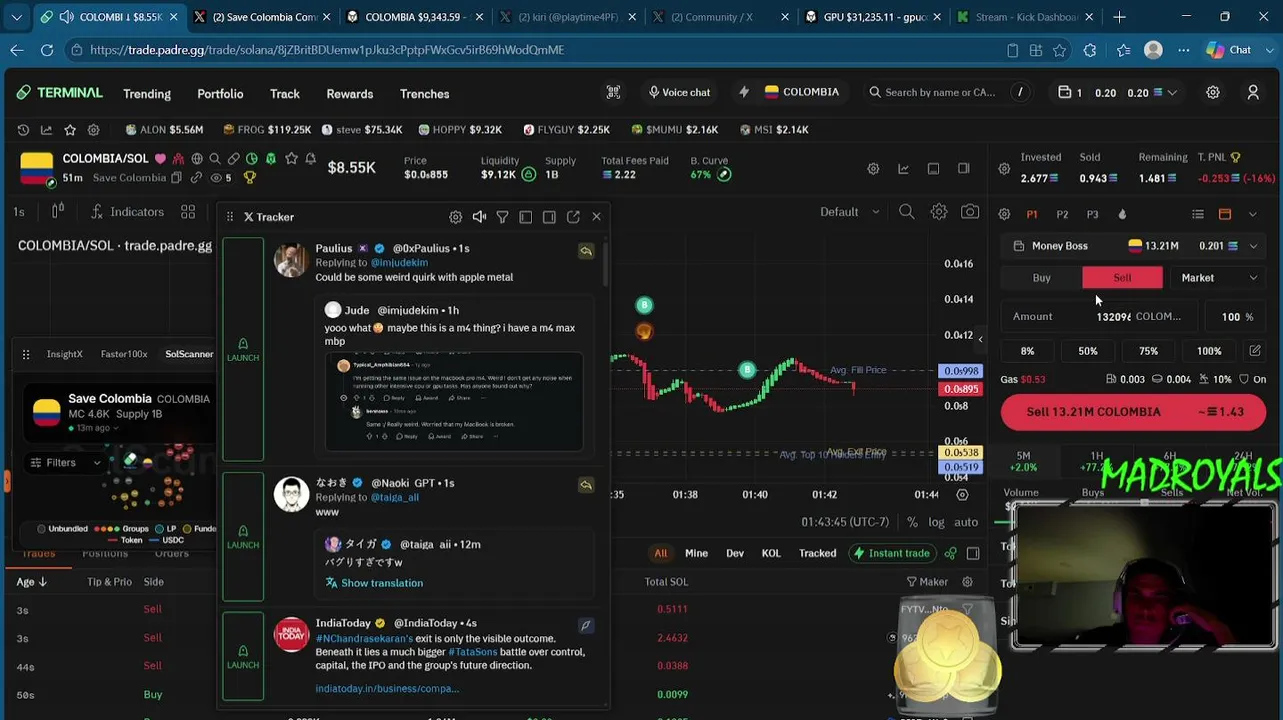Select the Buy side toggle
1283x720 pixels.
[x=1041, y=278]
